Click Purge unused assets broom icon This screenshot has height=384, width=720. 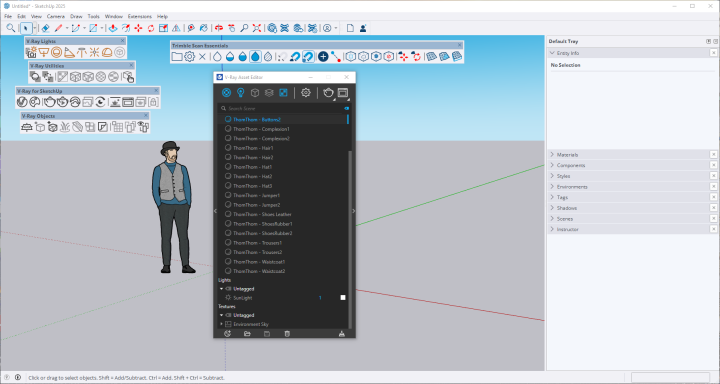[341, 333]
